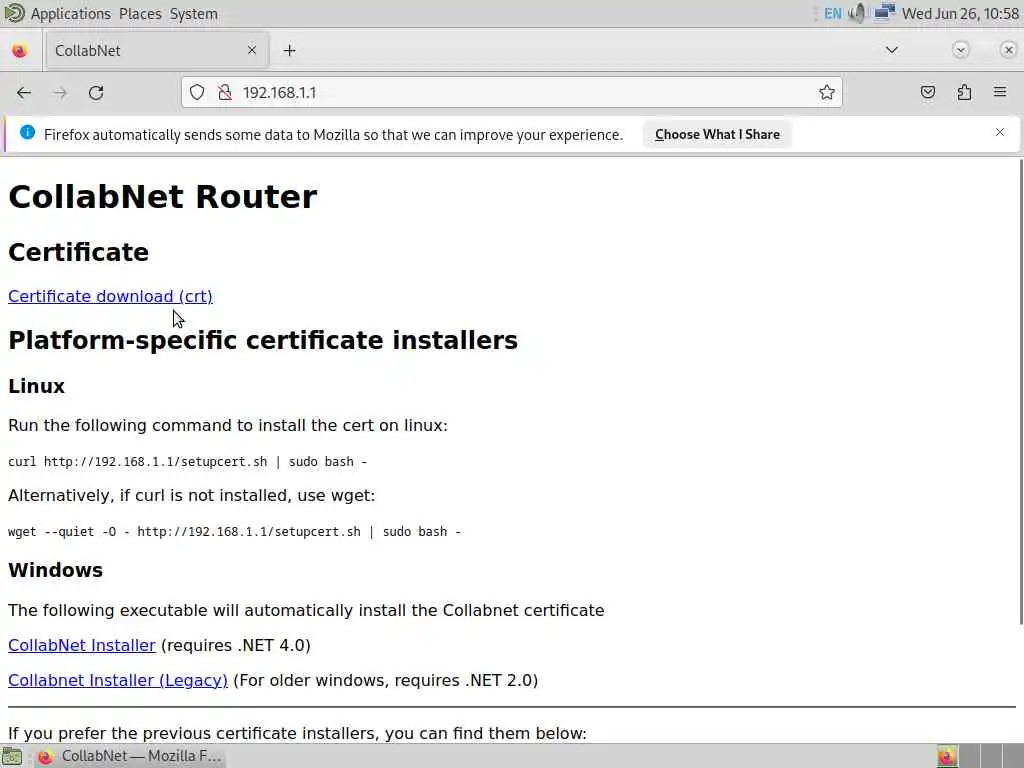Open Collabnet Installer (Legacy) link
Image resolution: width=1024 pixels, height=768 pixels.
pyautogui.click(x=118, y=680)
